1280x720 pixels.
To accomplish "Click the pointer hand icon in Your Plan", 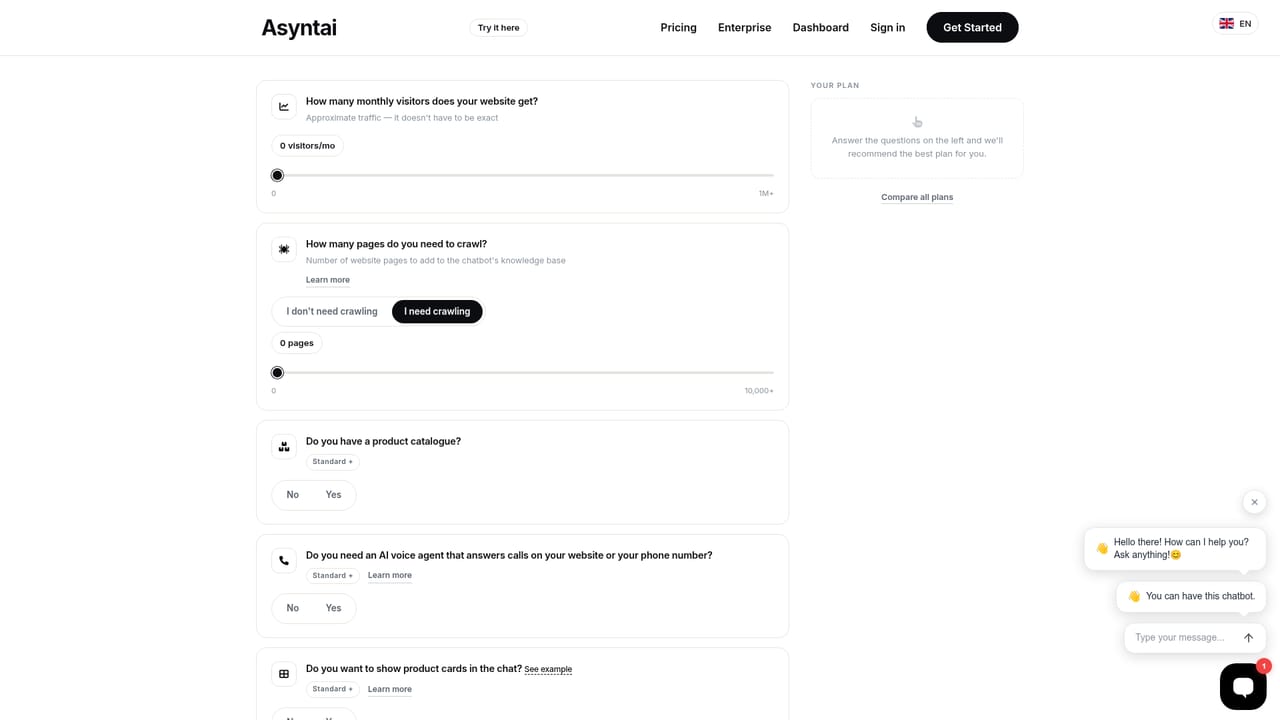I will tap(917, 122).
